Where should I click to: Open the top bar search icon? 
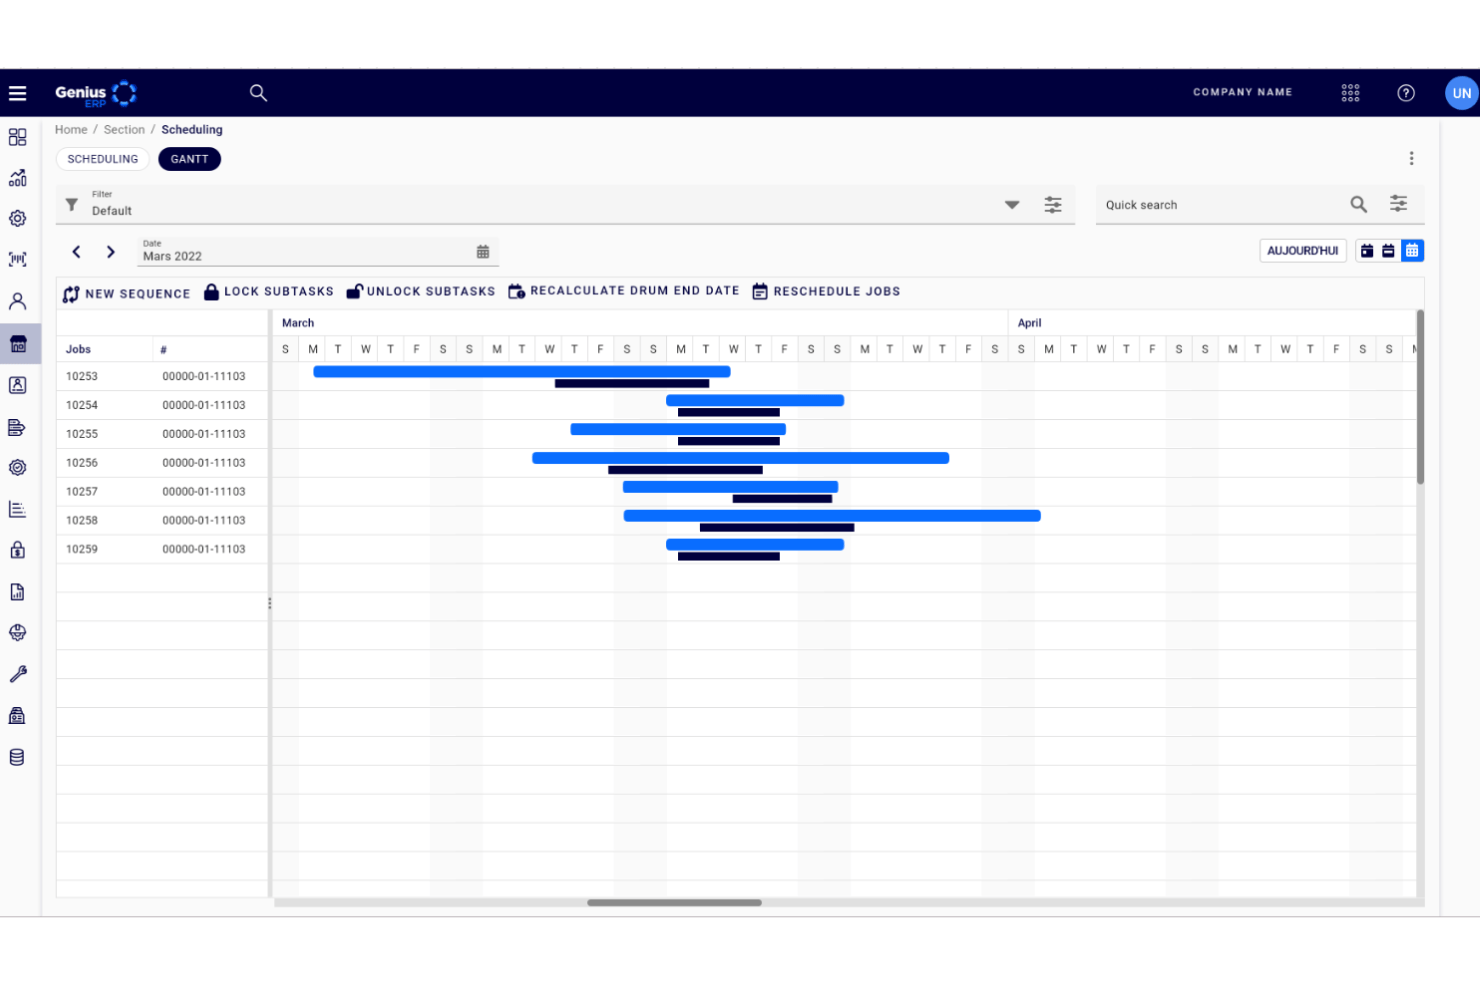(258, 93)
